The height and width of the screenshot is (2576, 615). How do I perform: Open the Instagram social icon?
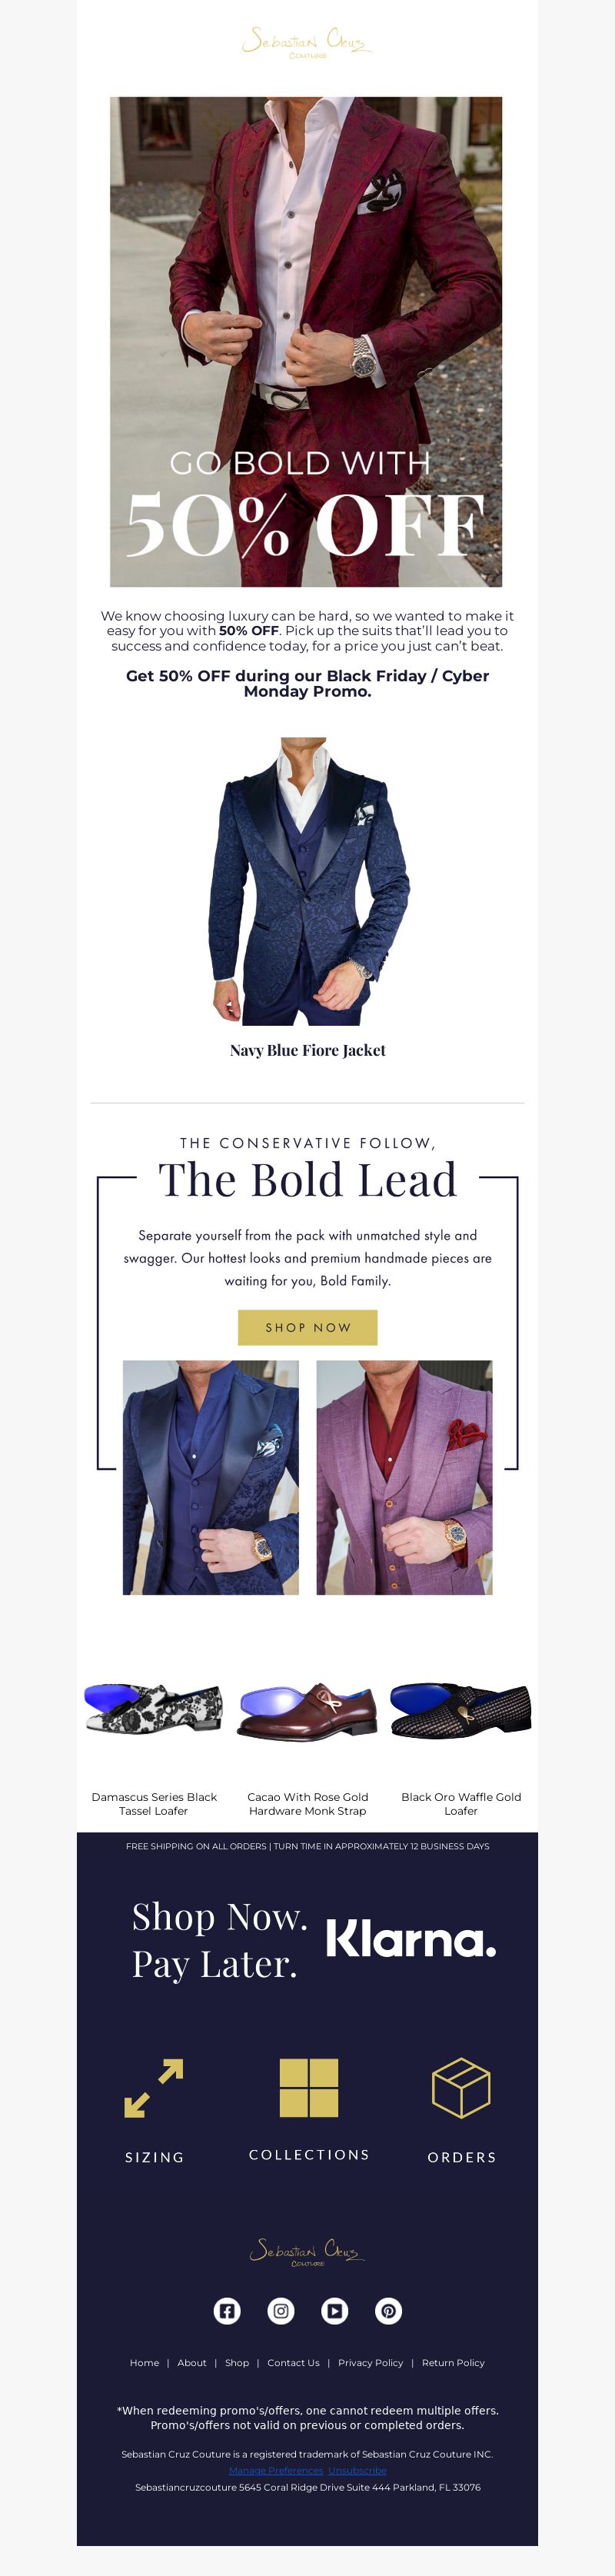coord(281,2310)
